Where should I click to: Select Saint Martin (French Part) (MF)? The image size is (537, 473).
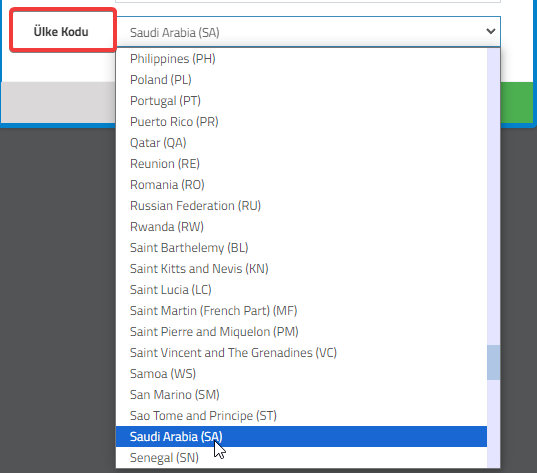(x=301, y=311)
